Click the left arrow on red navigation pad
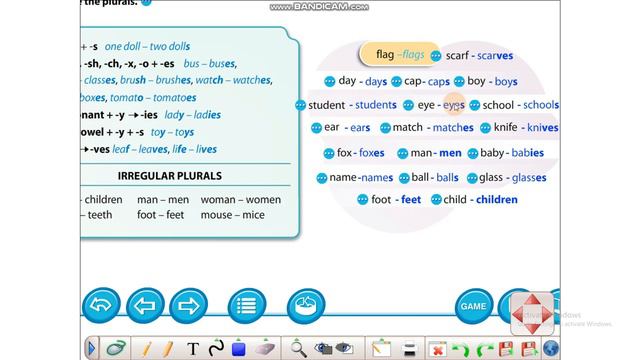 (518, 315)
